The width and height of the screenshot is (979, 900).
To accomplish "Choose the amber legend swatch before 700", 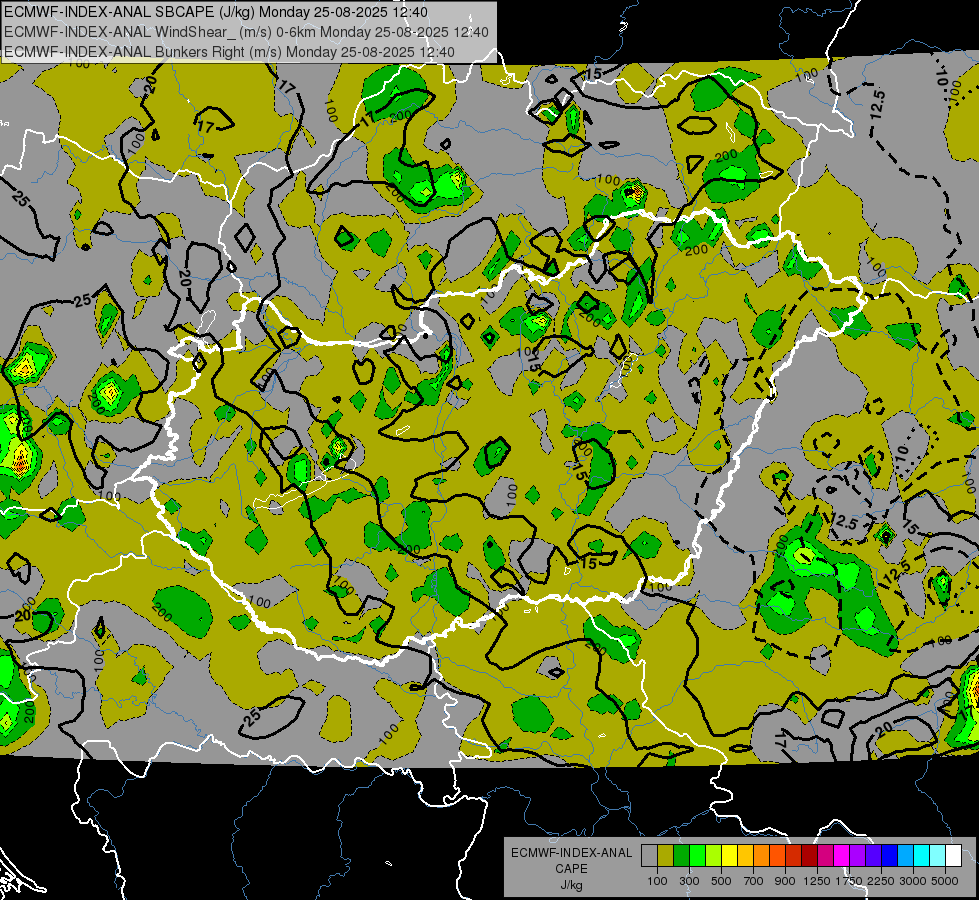I will click(745, 855).
